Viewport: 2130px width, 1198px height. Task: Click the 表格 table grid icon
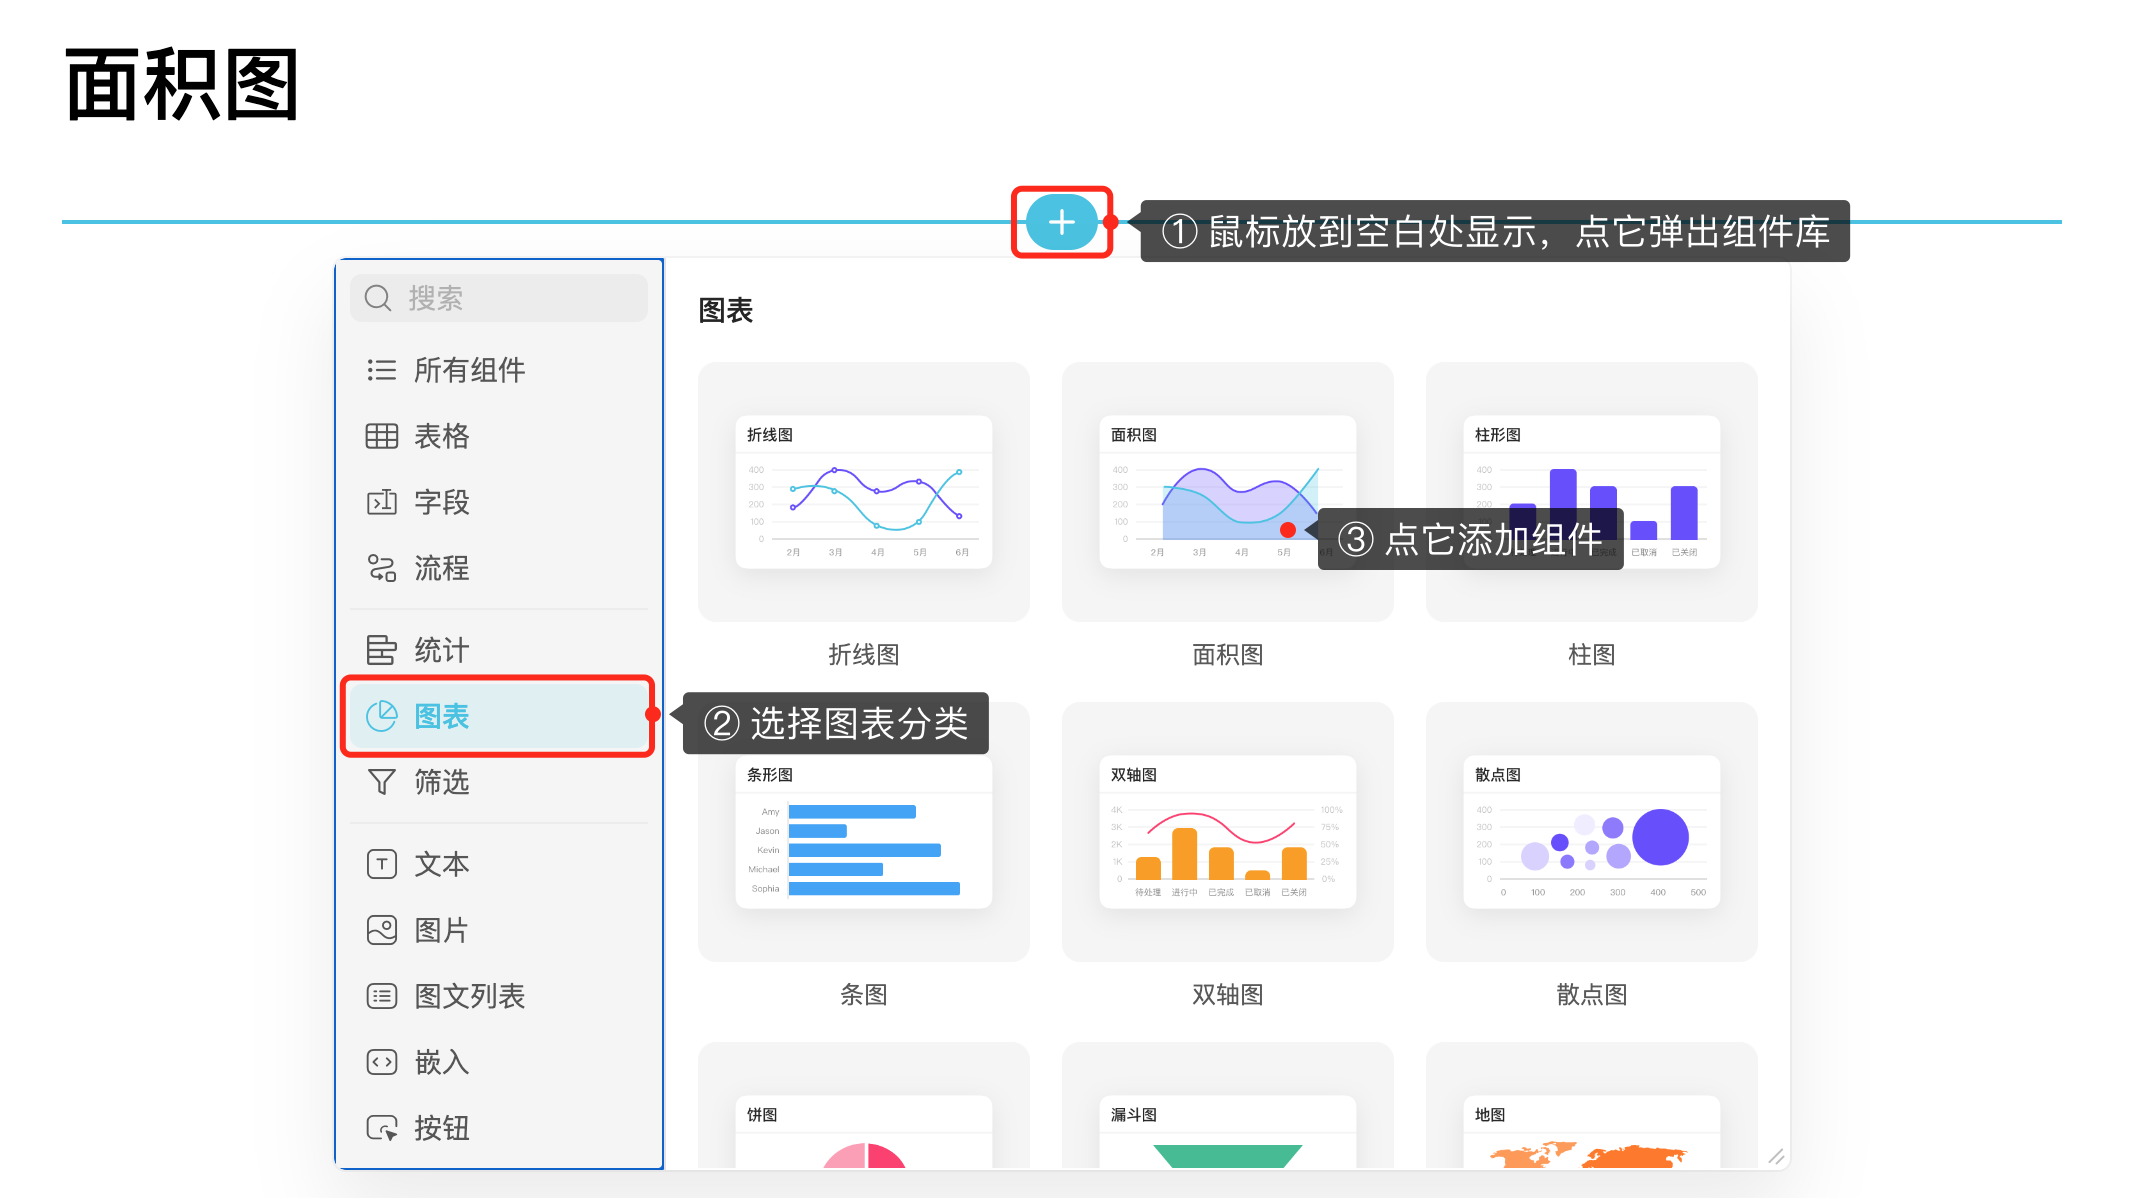(x=381, y=436)
